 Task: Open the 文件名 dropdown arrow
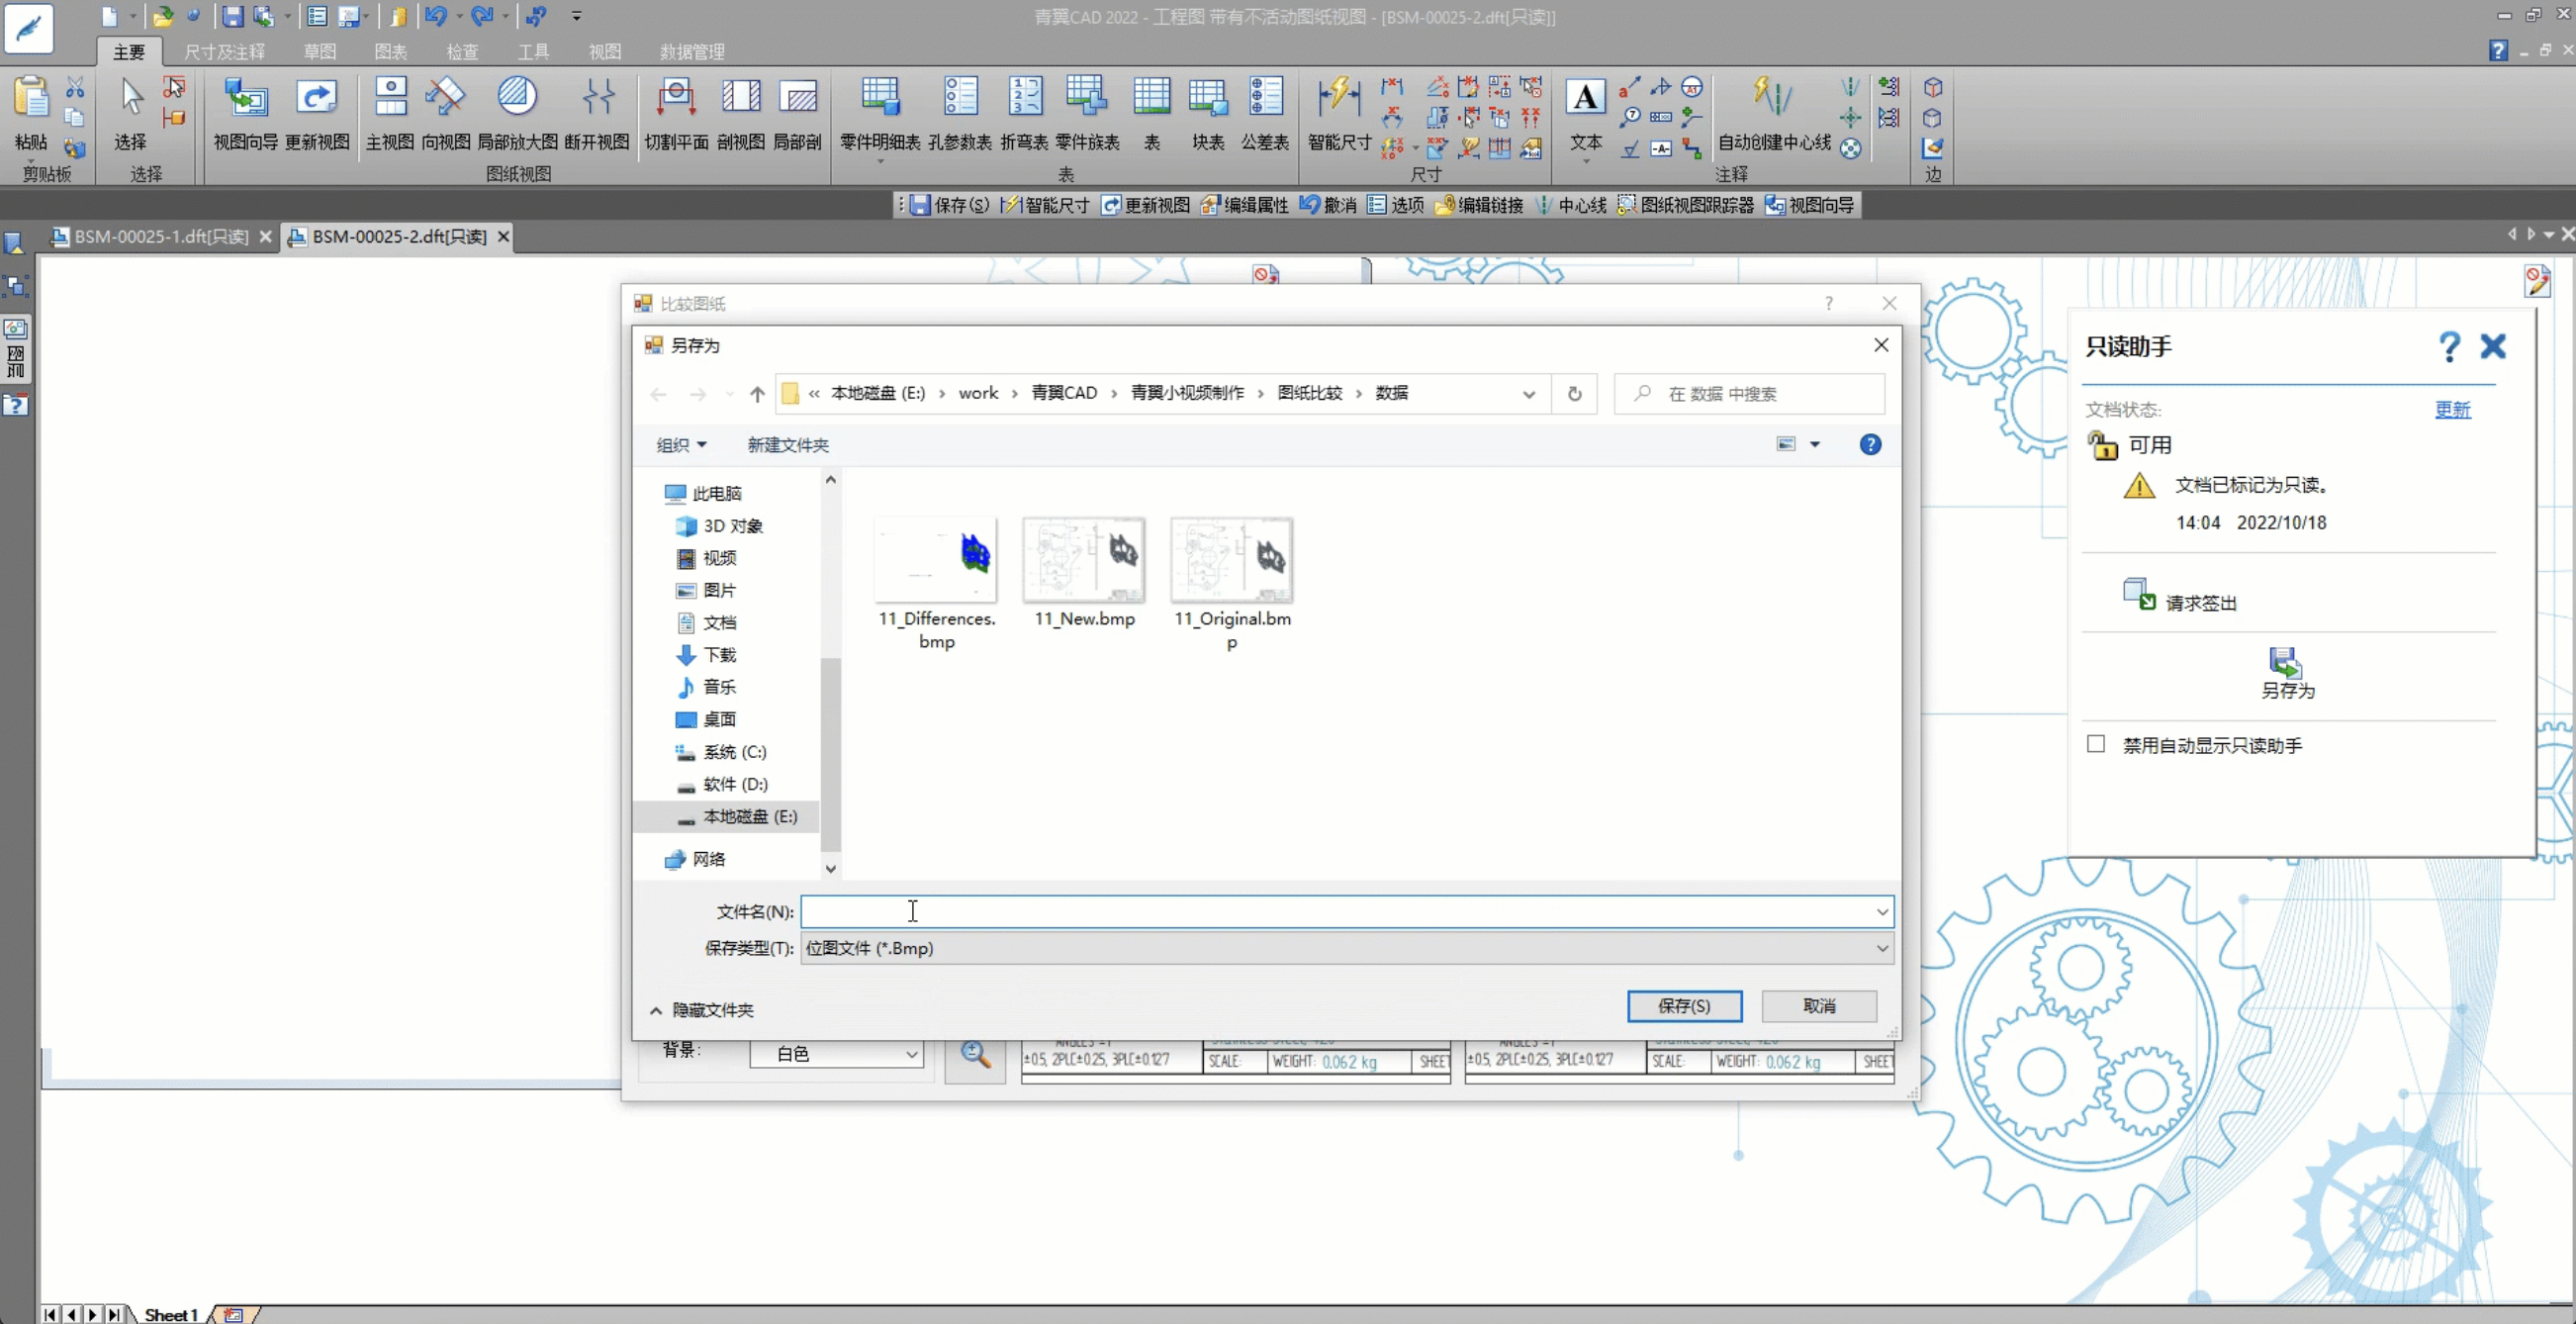coord(1882,912)
